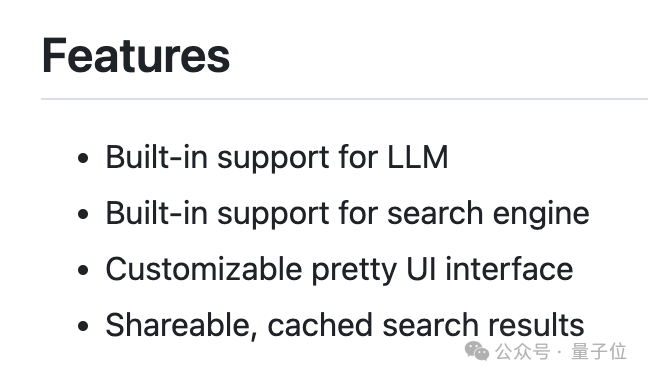Click 'Built-in' in the first bullet item
This screenshot has height=378, width=648.
point(157,157)
